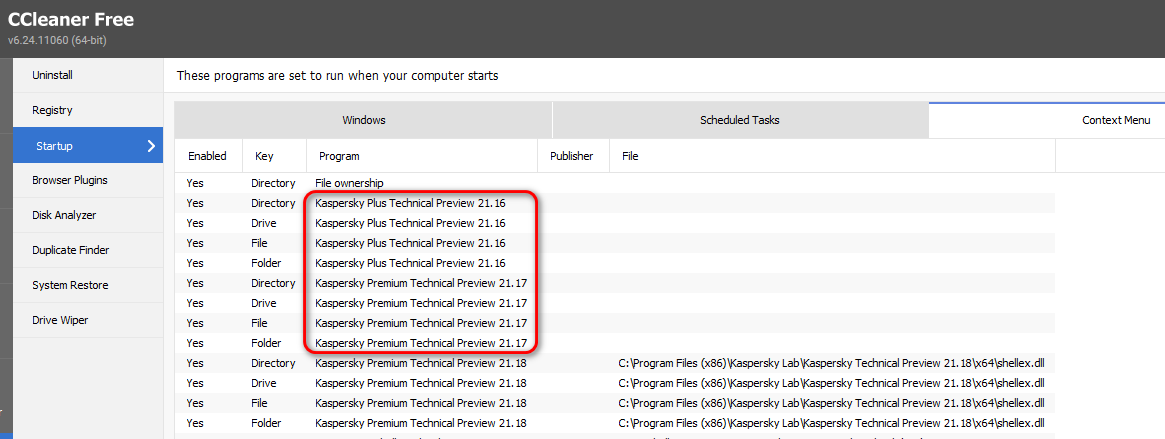Open Disk Analyzer tool
The height and width of the screenshot is (439, 1165).
pos(88,215)
